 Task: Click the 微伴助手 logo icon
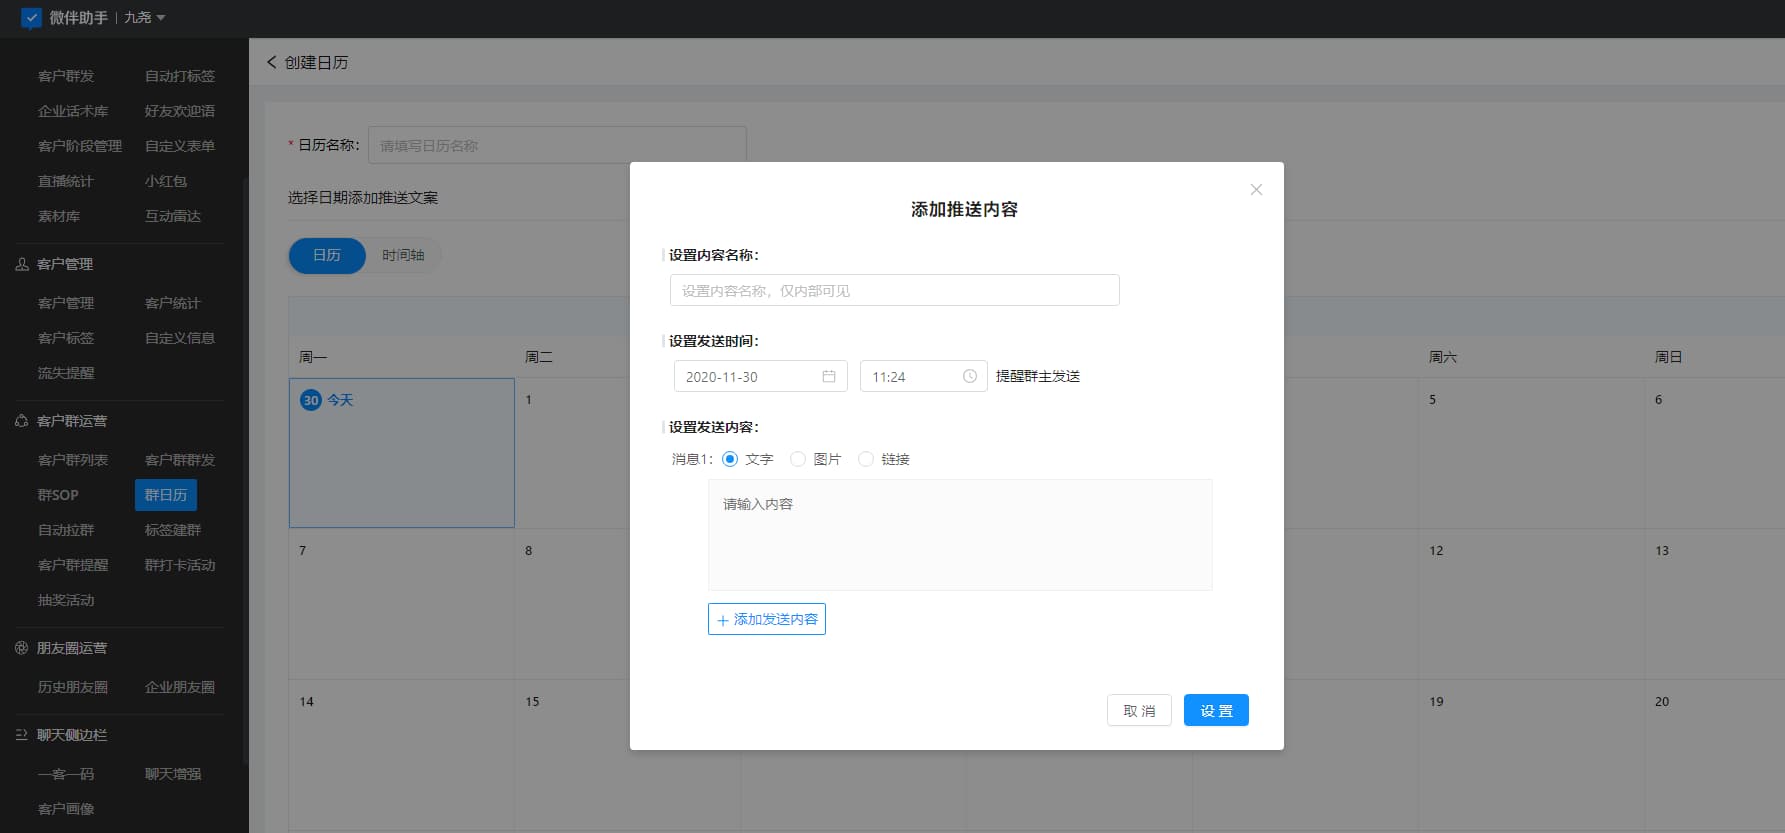click(31, 18)
